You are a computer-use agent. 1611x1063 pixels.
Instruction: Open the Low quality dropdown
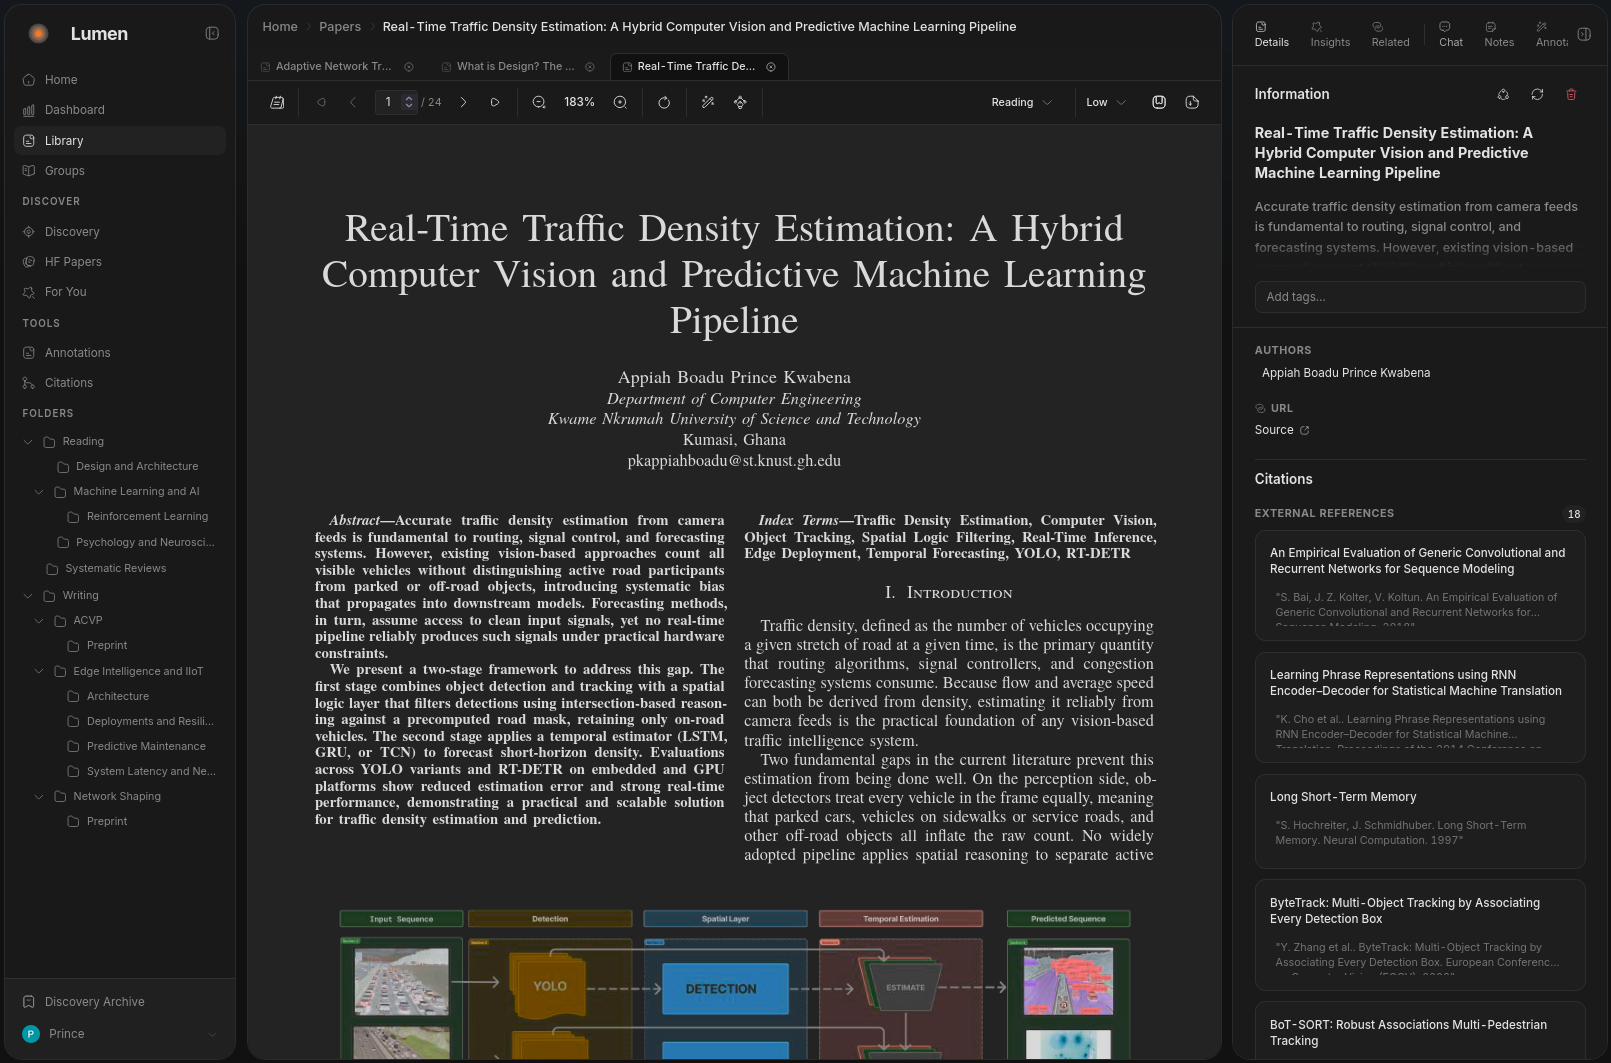tap(1106, 102)
